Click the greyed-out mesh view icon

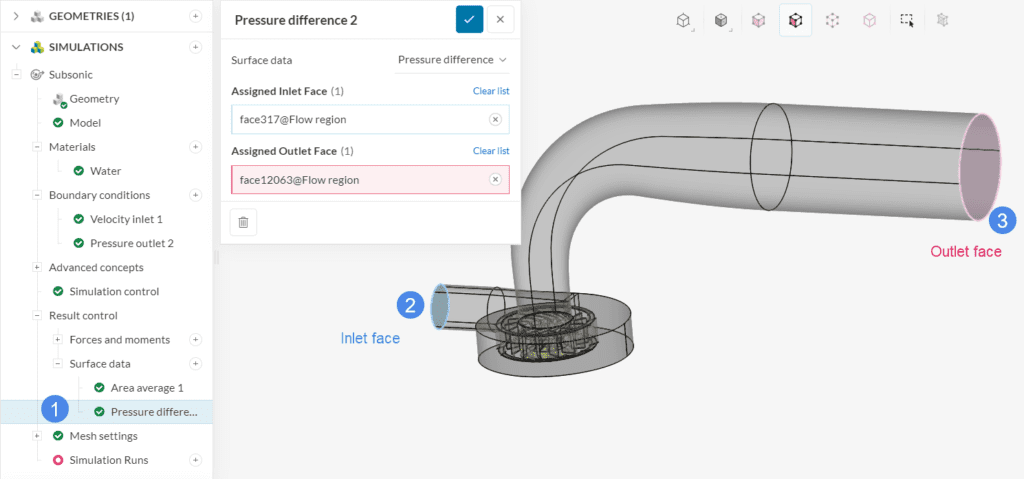click(941, 20)
